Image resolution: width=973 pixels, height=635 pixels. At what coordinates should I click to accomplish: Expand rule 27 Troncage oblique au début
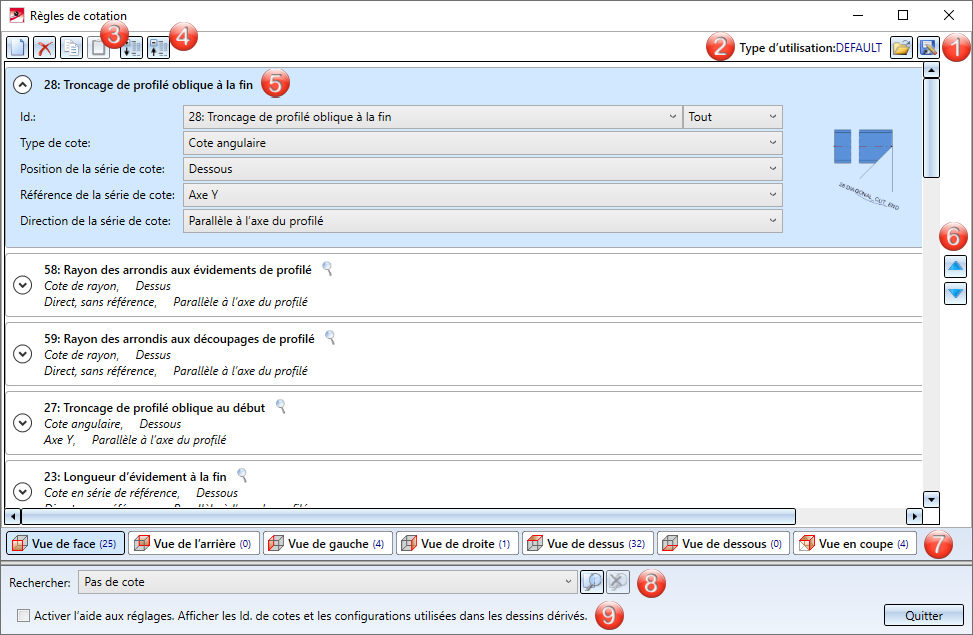pyautogui.click(x=23, y=423)
